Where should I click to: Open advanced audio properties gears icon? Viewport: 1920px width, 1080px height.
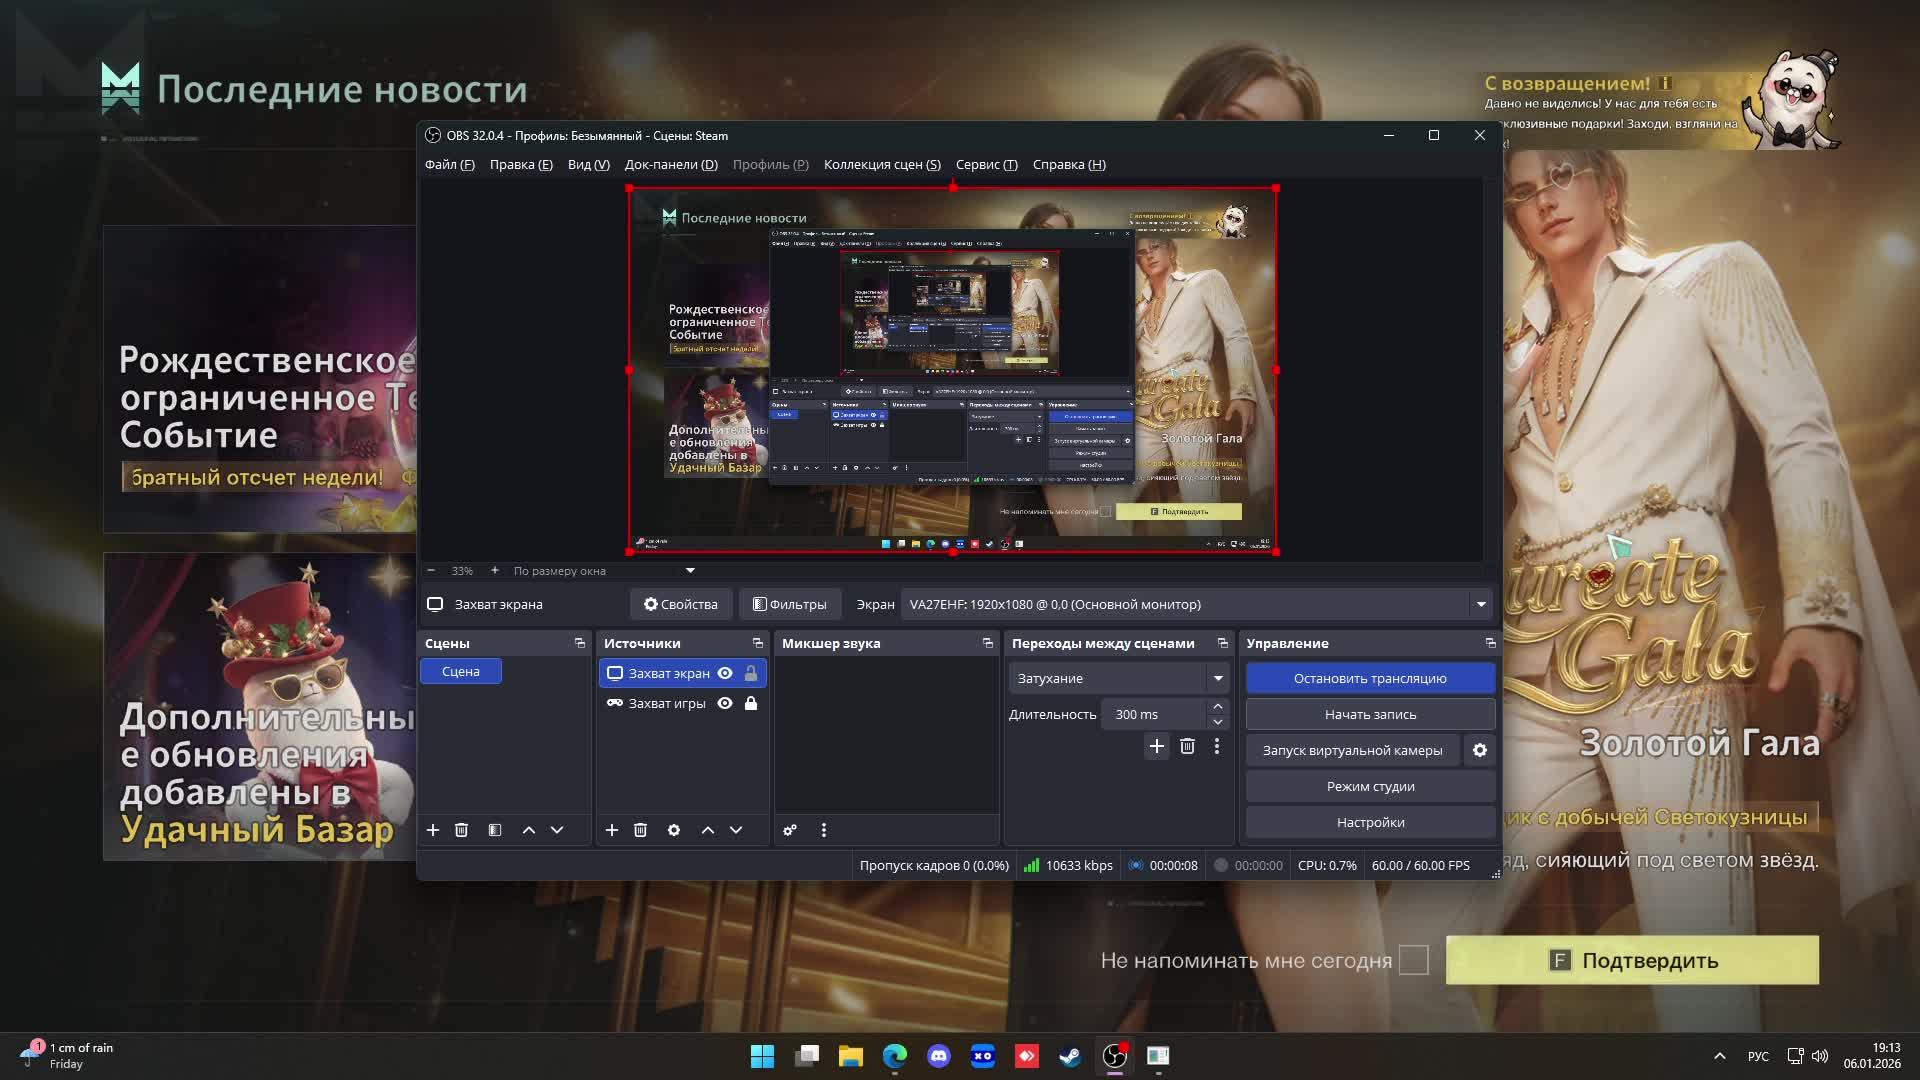coord(790,830)
